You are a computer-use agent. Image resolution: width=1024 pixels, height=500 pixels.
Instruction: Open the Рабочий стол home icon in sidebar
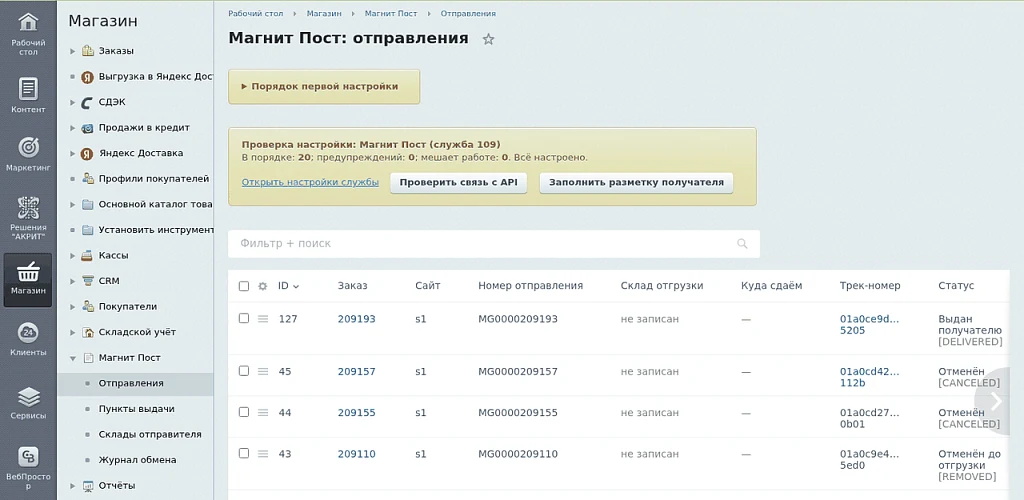coord(28,22)
